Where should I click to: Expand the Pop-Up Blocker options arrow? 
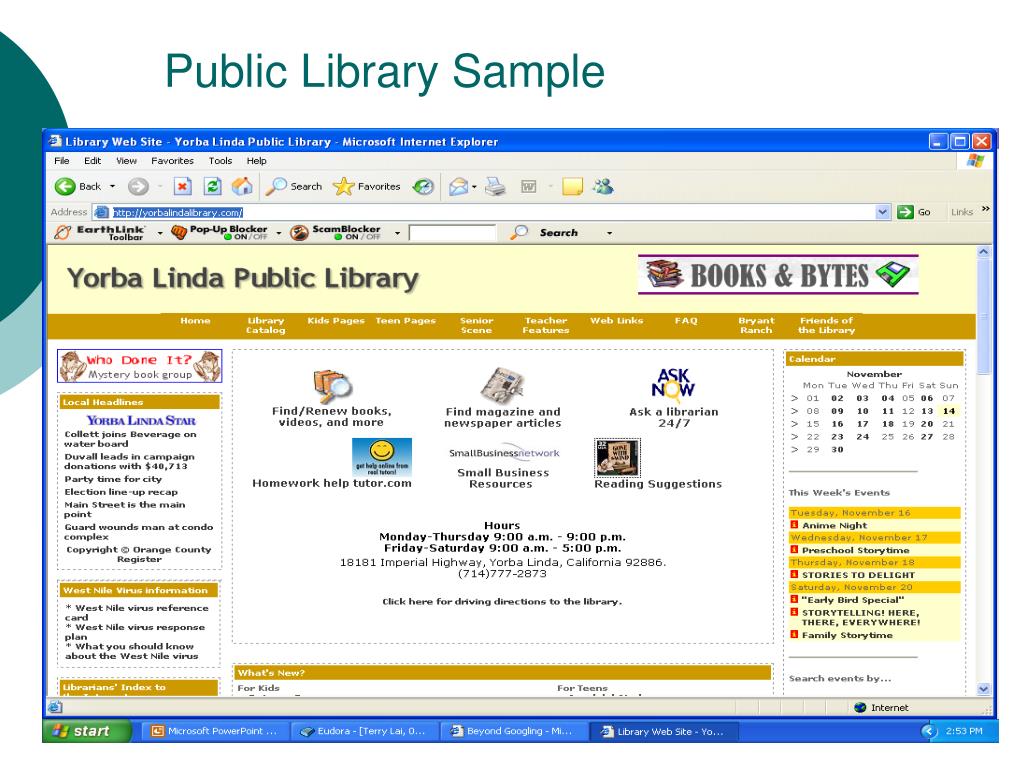(279, 232)
